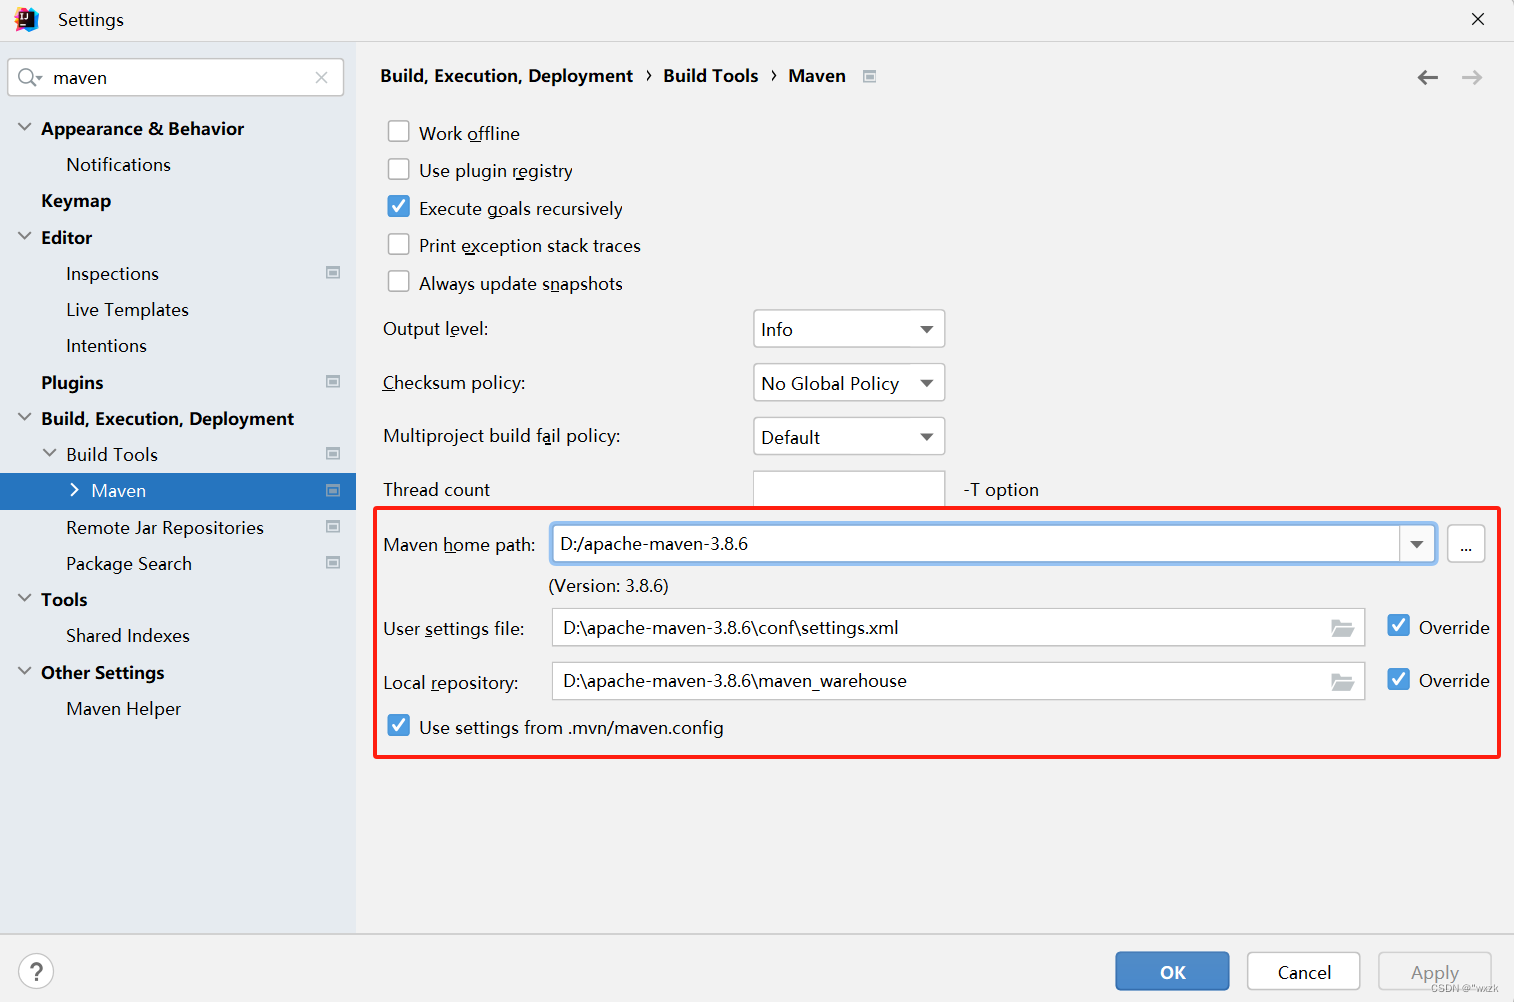The height and width of the screenshot is (1002, 1514).
Task: Click the settings search box
Action: point(176,77)
